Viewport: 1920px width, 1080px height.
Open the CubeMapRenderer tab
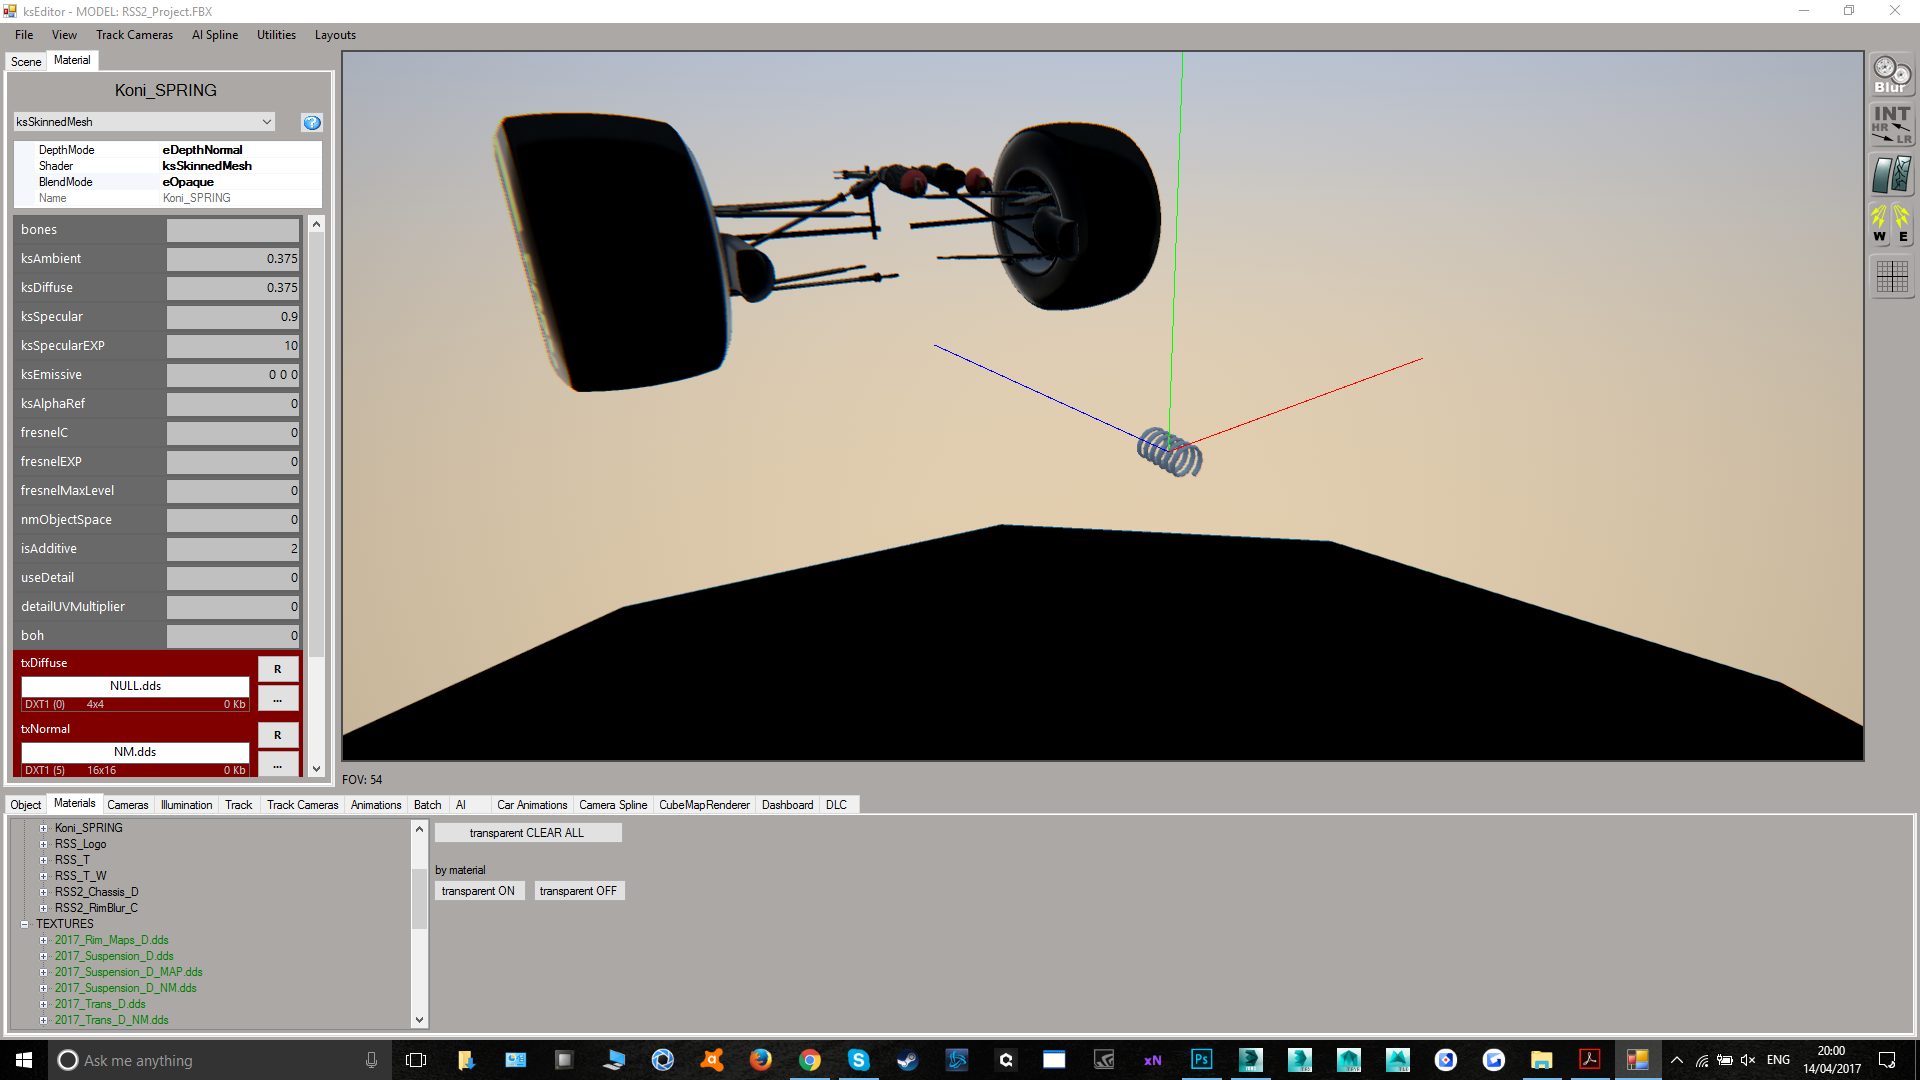(x=704, y=805)
